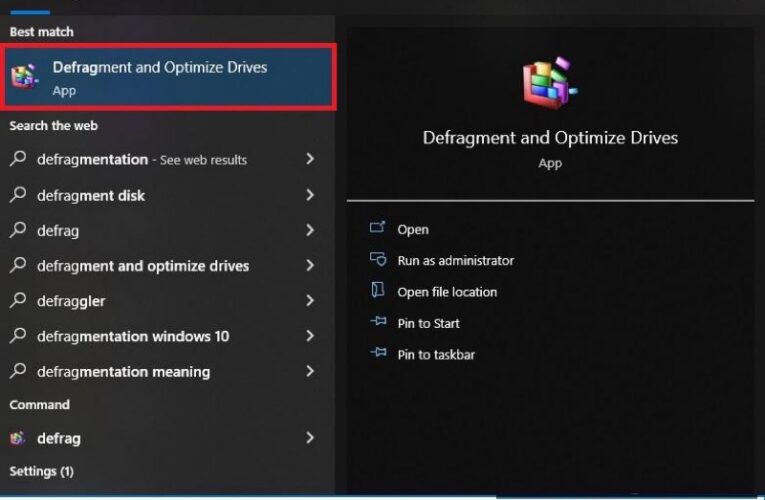Select Run as administrator

click(x=456, y=261)
